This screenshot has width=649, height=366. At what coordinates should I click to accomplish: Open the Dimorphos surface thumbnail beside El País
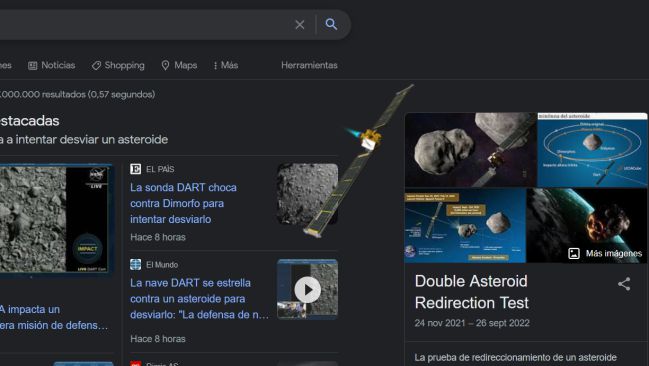[308, 194]
